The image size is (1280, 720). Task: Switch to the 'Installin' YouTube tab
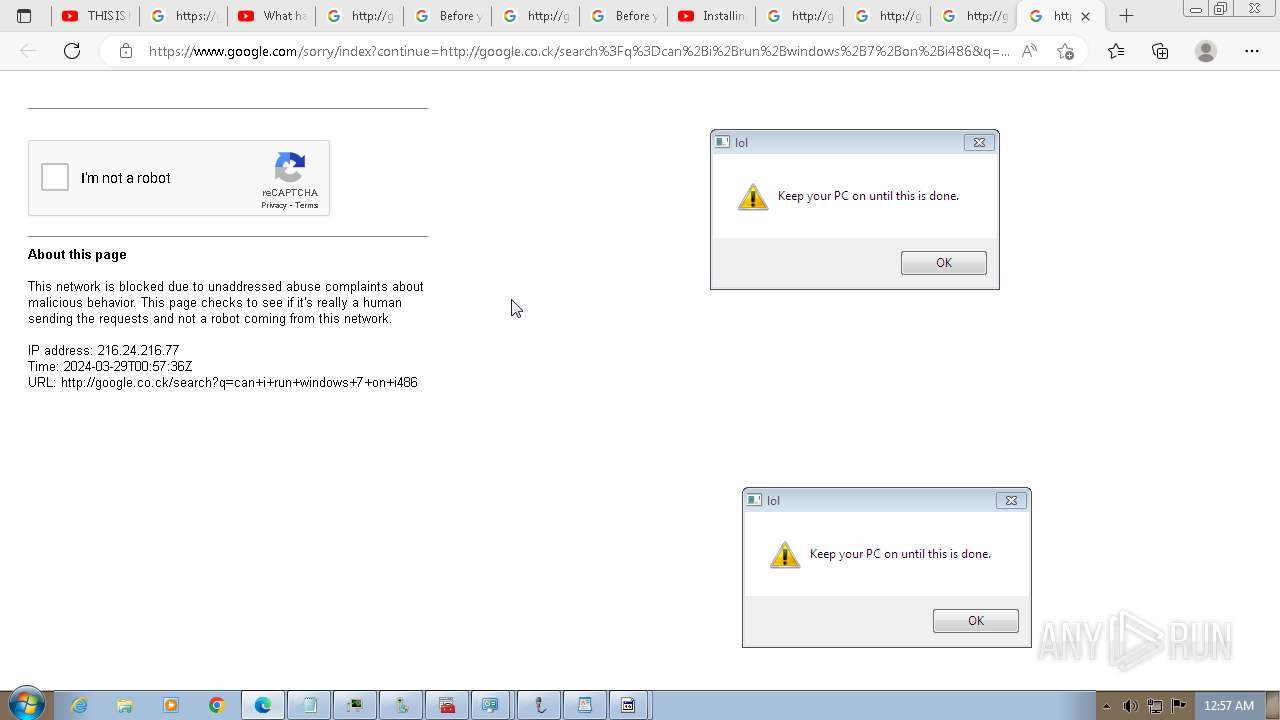pyautogui.click(x=711, y=16)
